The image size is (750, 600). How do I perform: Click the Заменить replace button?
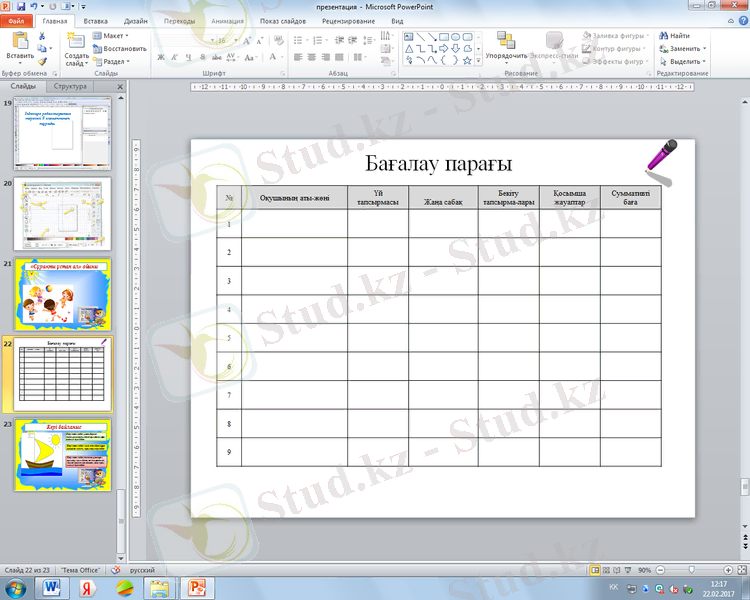686,48
